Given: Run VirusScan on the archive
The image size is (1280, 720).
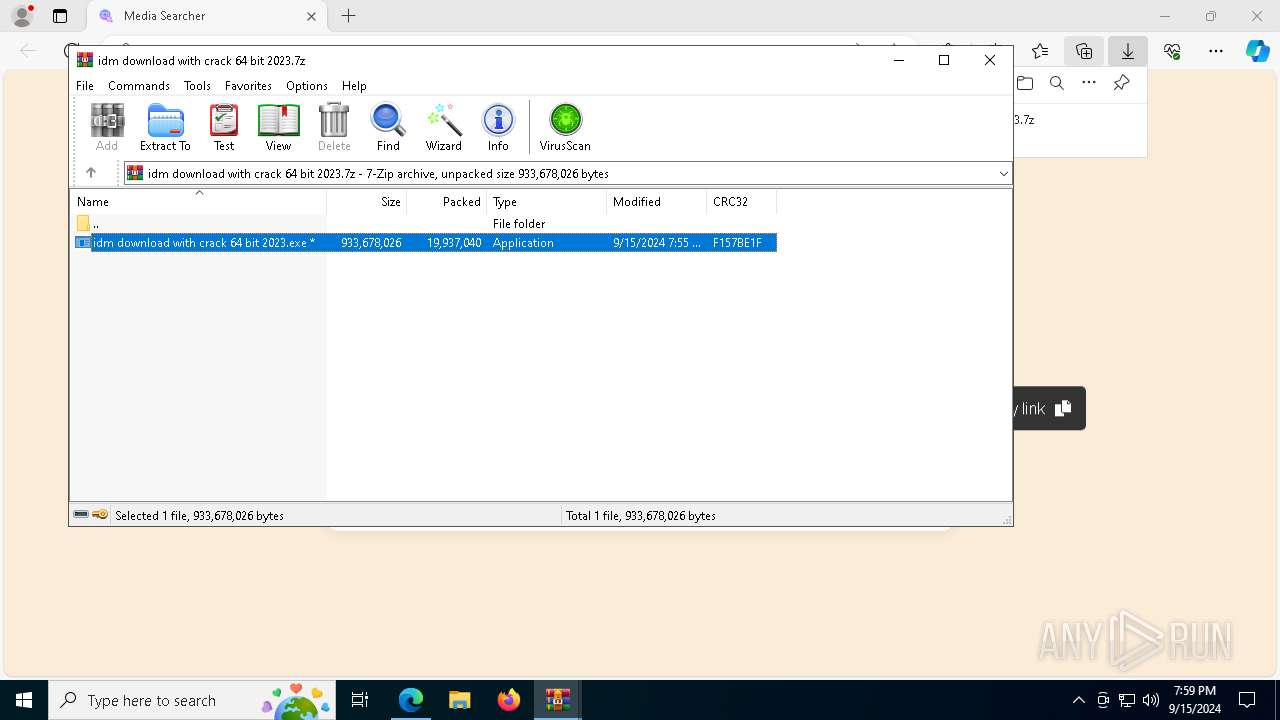Looking at the screenshot, I should coord(565,127).
